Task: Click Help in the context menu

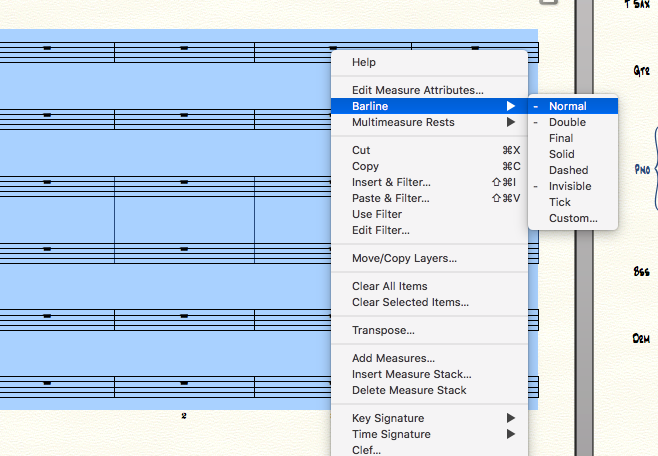Action: coord(364,62)
